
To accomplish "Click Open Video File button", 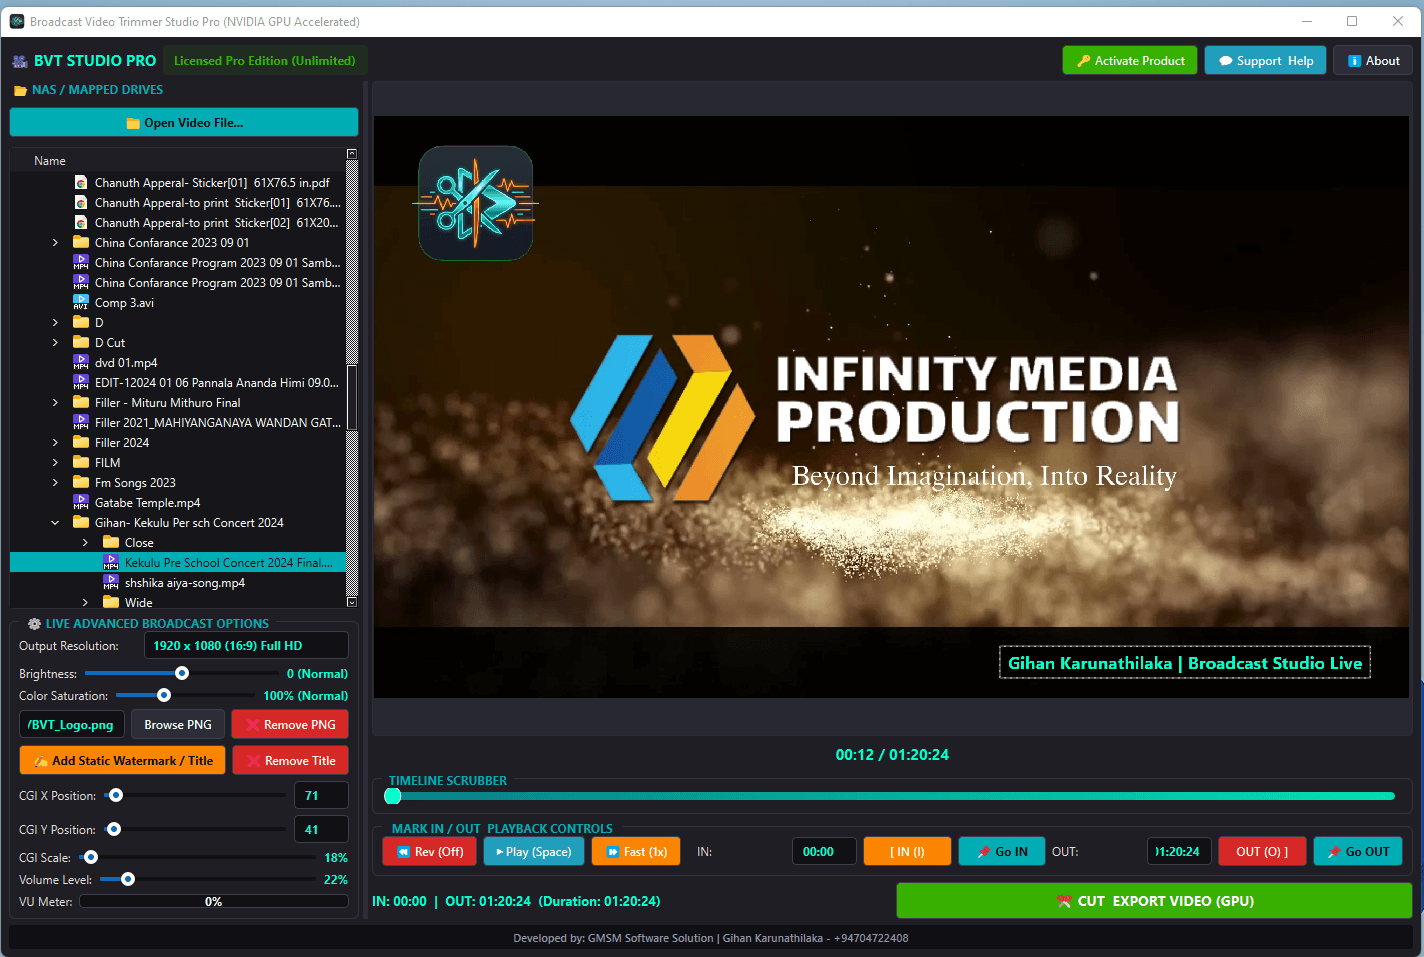I will click(184, 123).
